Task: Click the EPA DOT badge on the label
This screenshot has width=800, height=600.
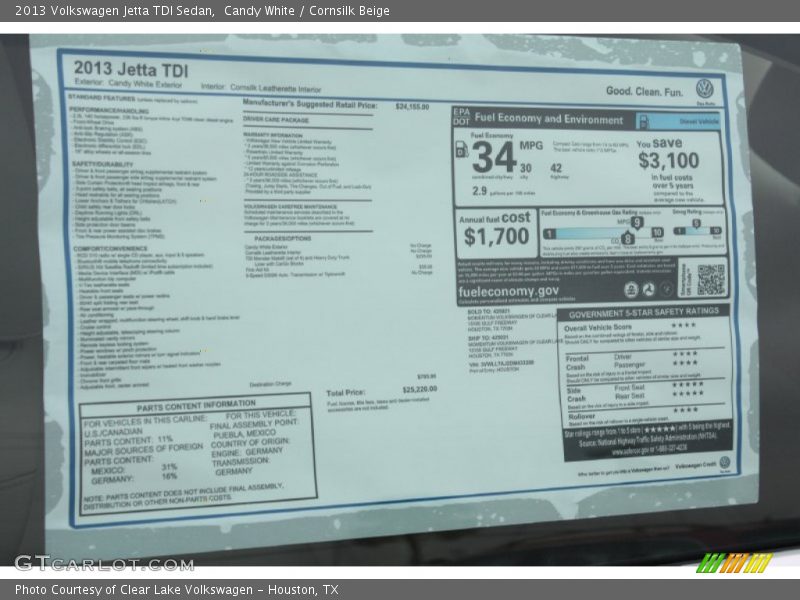Action: coord(461,117)
